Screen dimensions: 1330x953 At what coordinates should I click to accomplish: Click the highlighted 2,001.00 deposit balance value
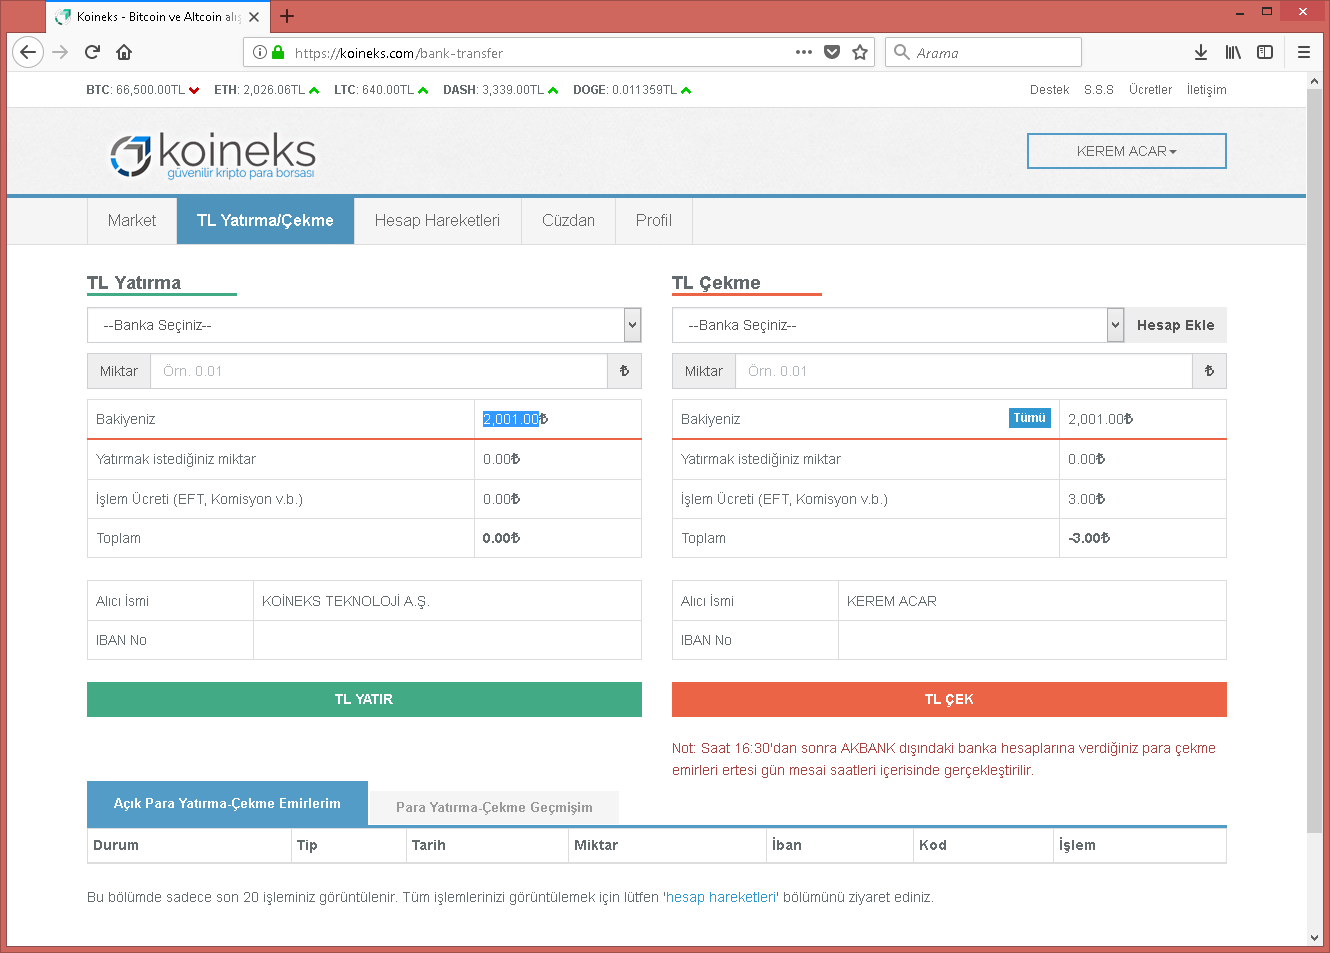click(x=511, y=419)
